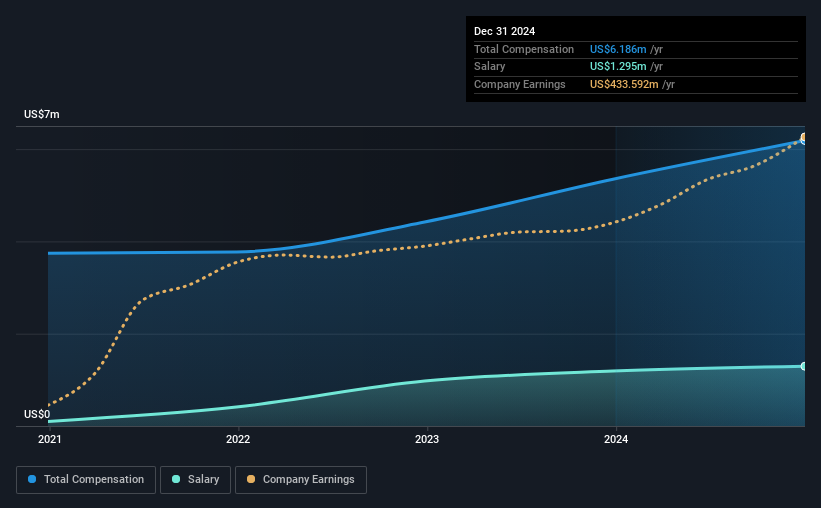Toggle the Salary legend button
The width and height of the screenshot is (821, 508).
(195, 480)
